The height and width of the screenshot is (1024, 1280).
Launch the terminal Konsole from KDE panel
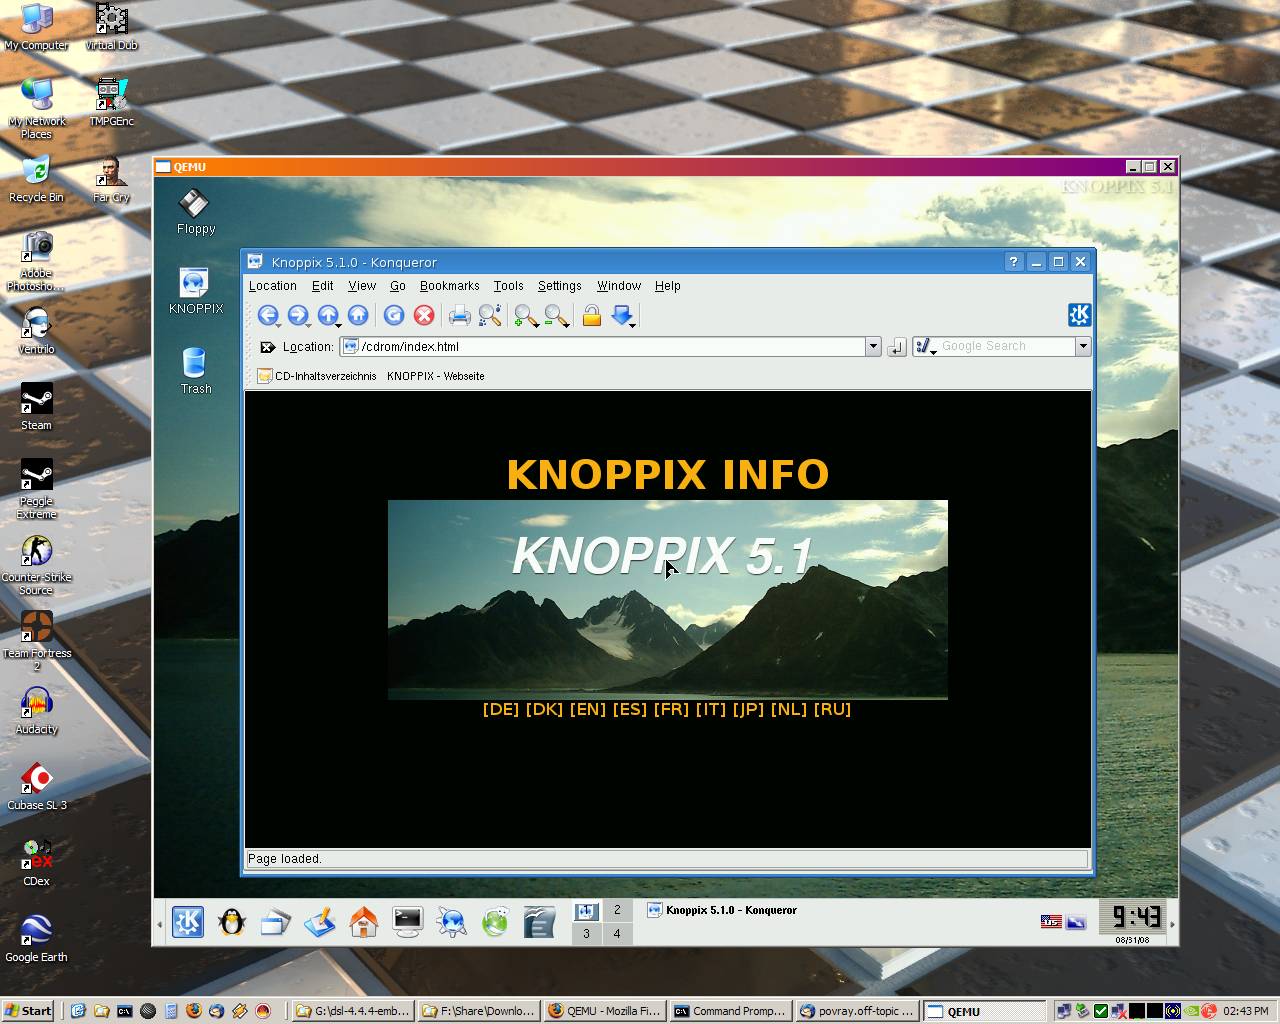click(407, 922)
